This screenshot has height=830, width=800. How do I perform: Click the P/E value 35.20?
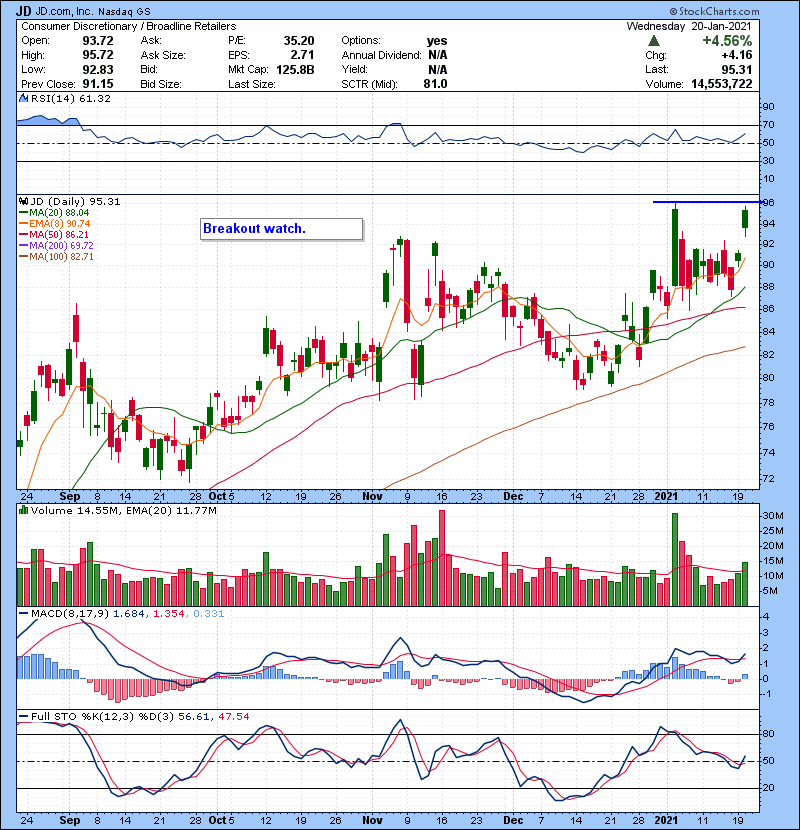point(299,41)
